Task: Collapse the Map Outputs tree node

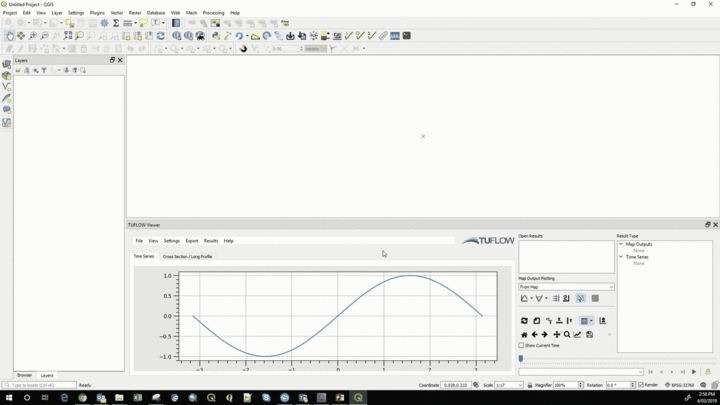Action: click(x=621, y=244)
